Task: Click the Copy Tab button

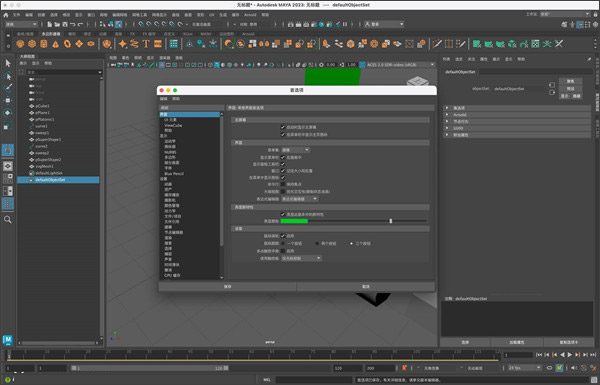Action: coord(569,342)
